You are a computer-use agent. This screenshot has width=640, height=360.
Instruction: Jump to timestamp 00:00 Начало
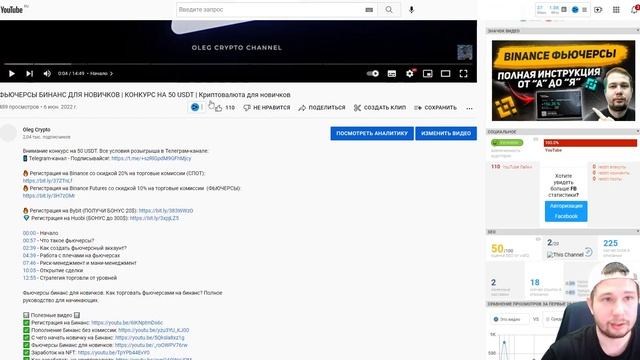[x=29, y=233]
